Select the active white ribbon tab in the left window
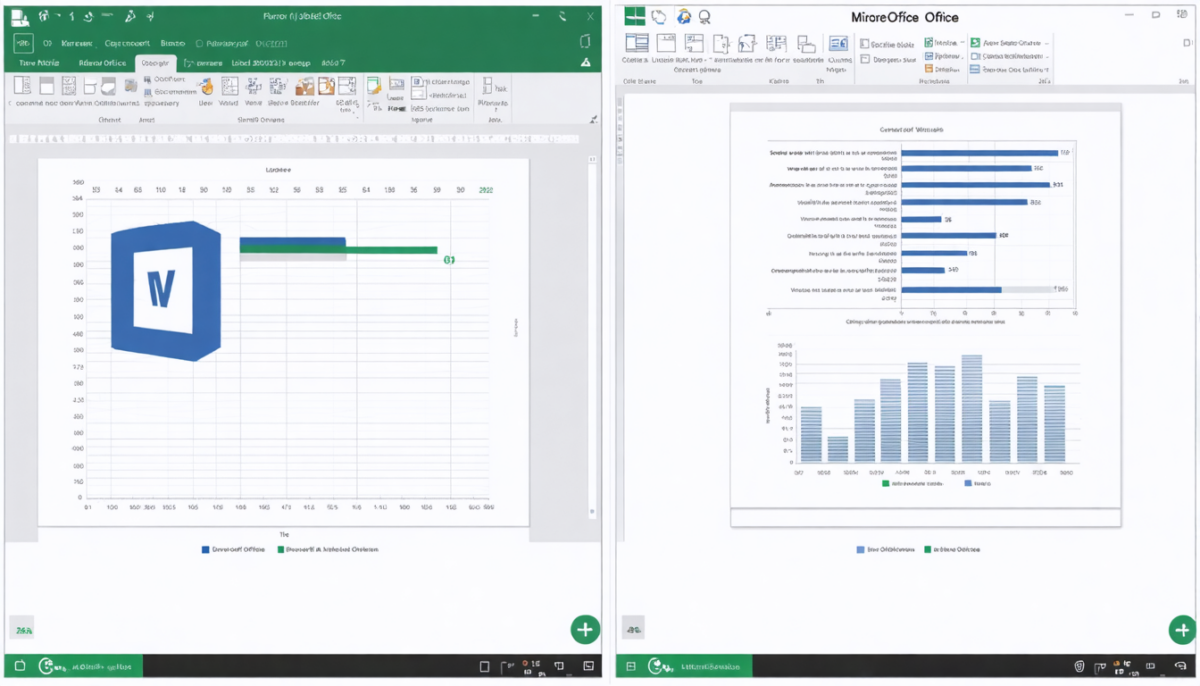Viewport: 1200px width, 686px height. coord(155,63)
